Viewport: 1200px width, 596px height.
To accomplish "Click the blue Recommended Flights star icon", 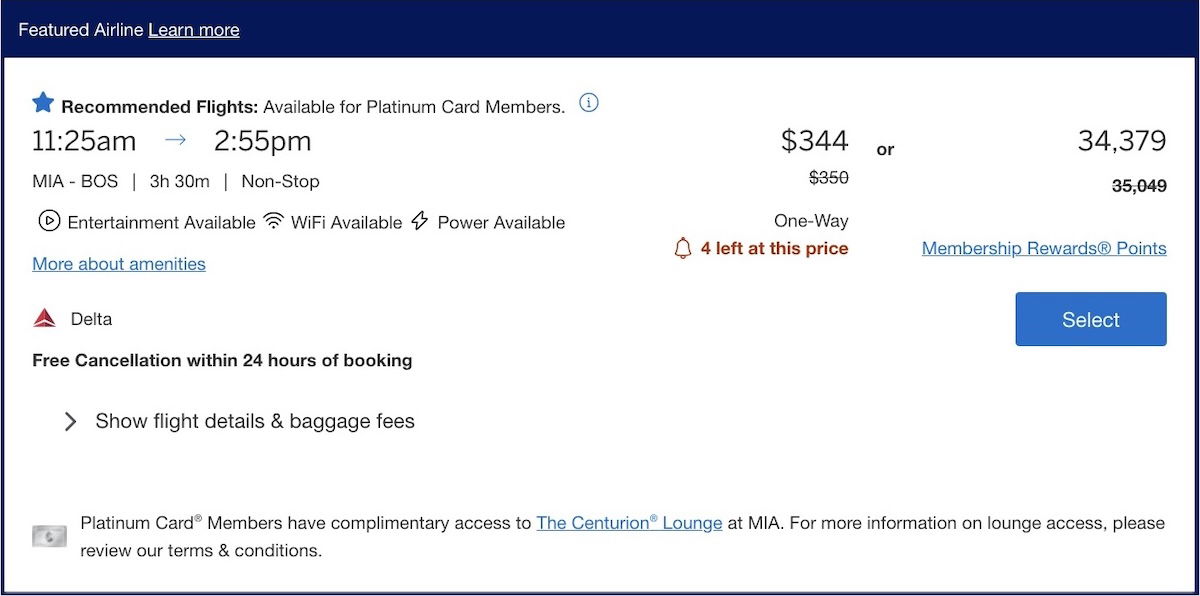I will click(x=43, y=103).
